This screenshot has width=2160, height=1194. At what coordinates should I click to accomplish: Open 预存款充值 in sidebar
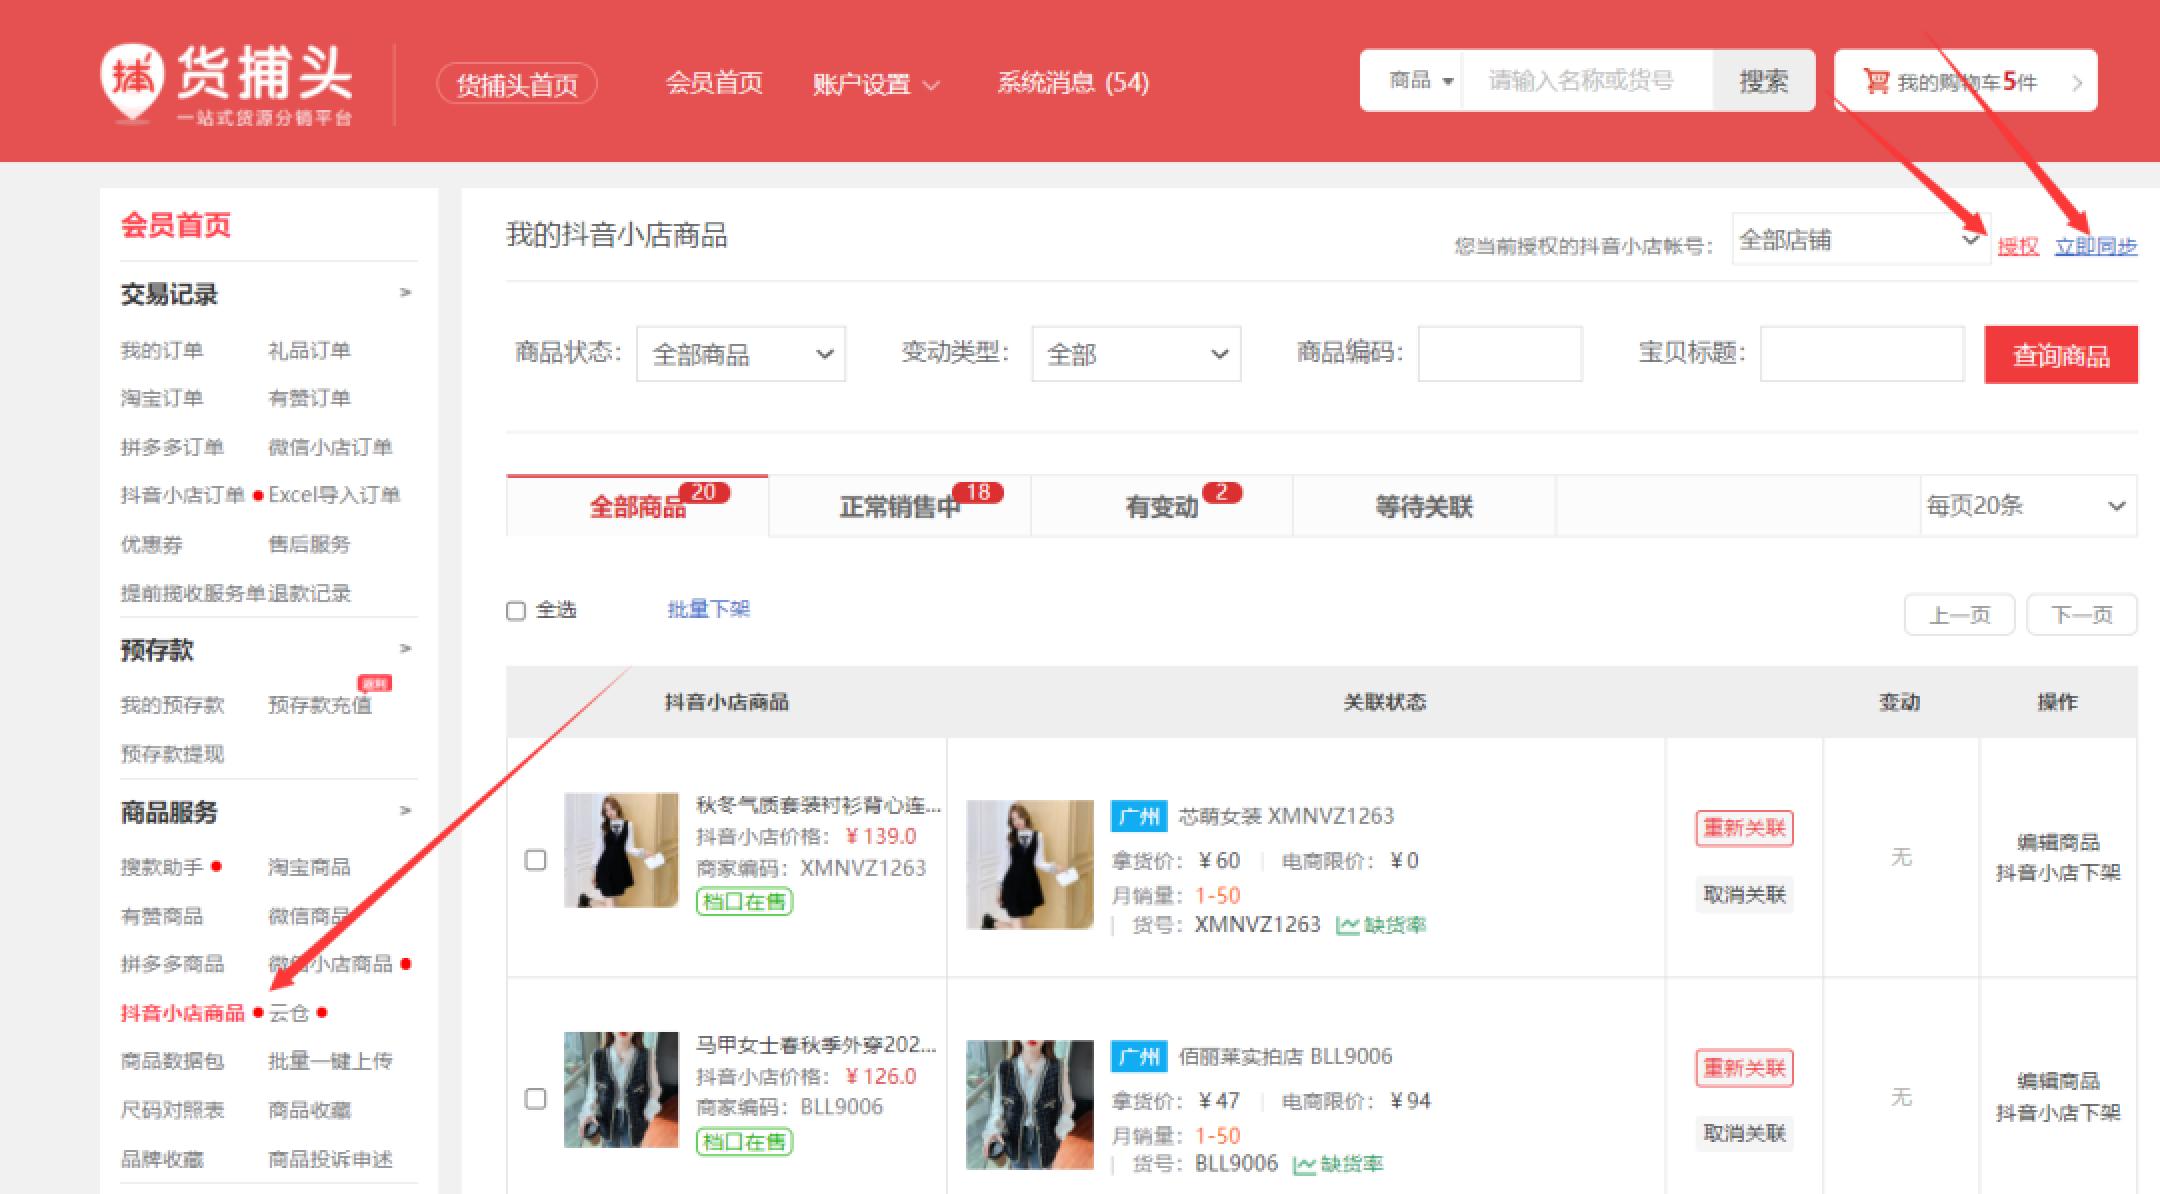(320, 705)
